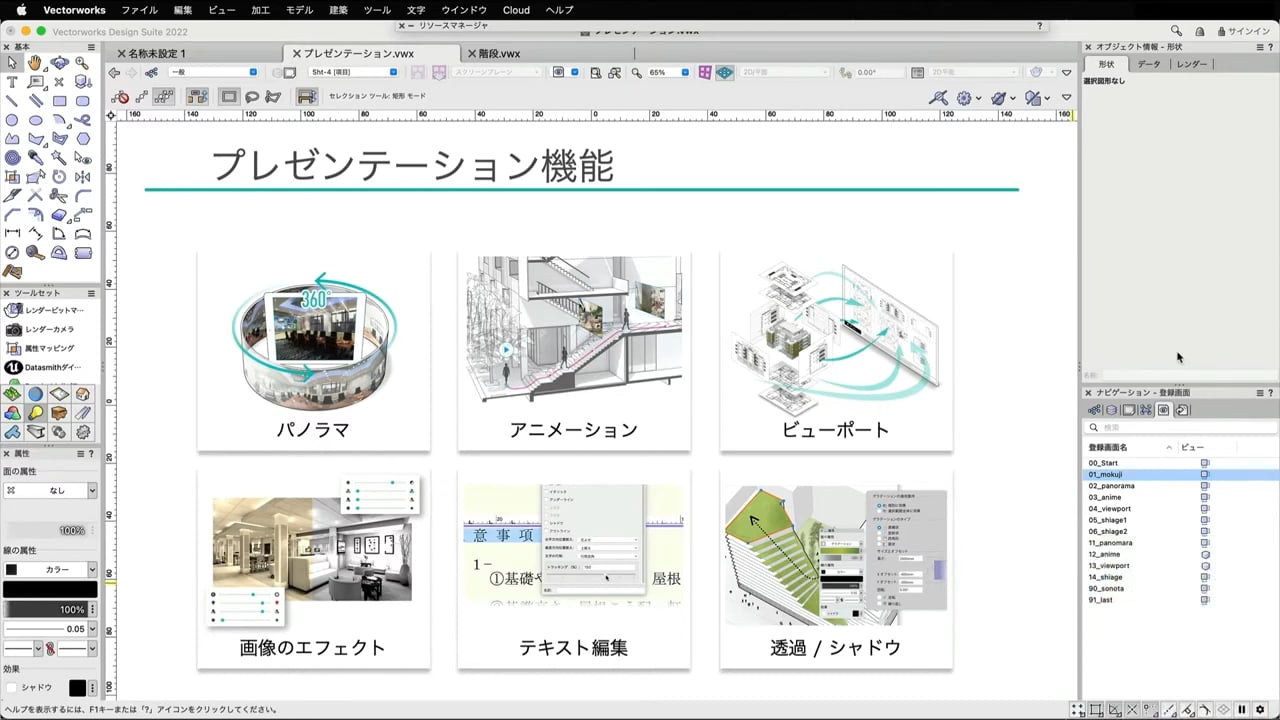1280x720 pixels.
Task: Expand the 65% zoom level dropdown
Action: pos(685,73)
